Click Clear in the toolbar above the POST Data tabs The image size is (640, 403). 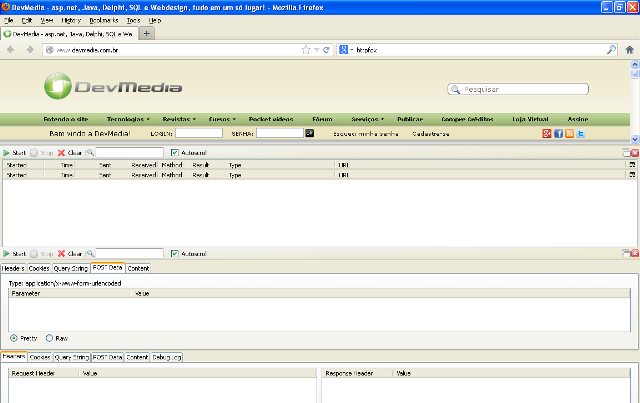coord(69,254)
